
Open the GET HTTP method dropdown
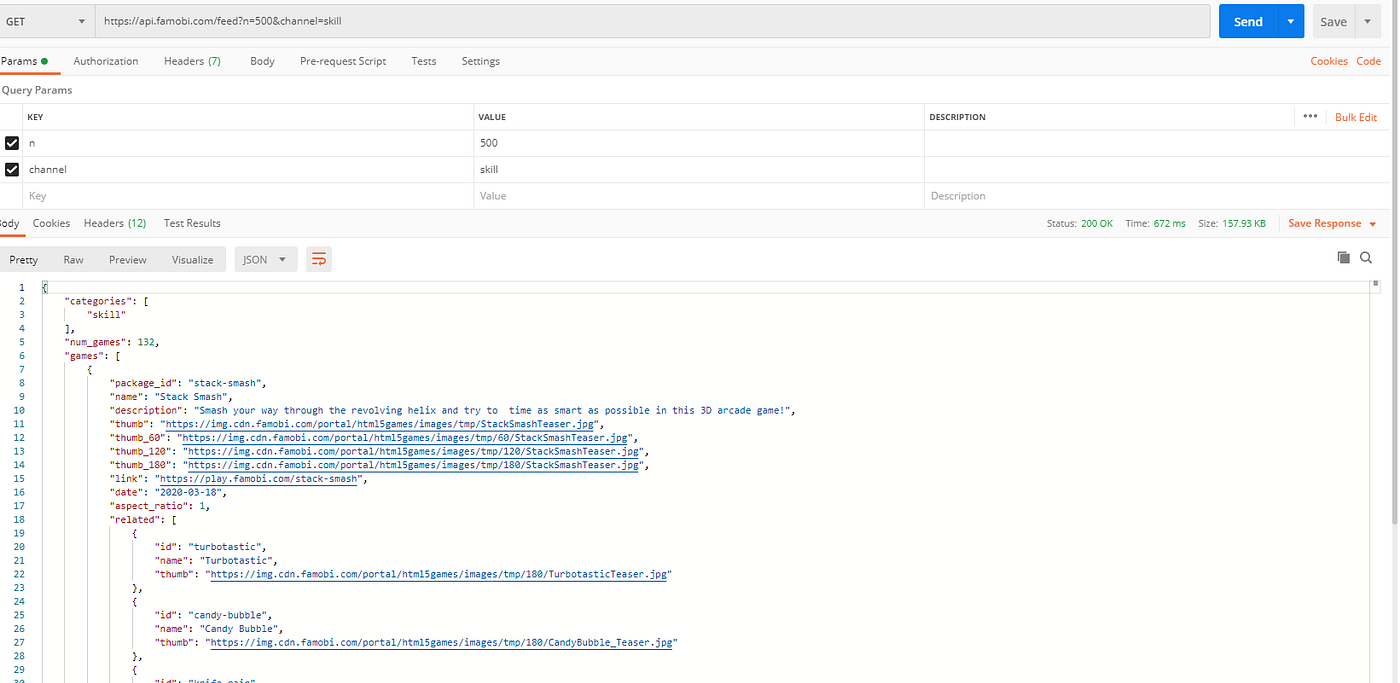pyautogui.click(x=46, y=21)
